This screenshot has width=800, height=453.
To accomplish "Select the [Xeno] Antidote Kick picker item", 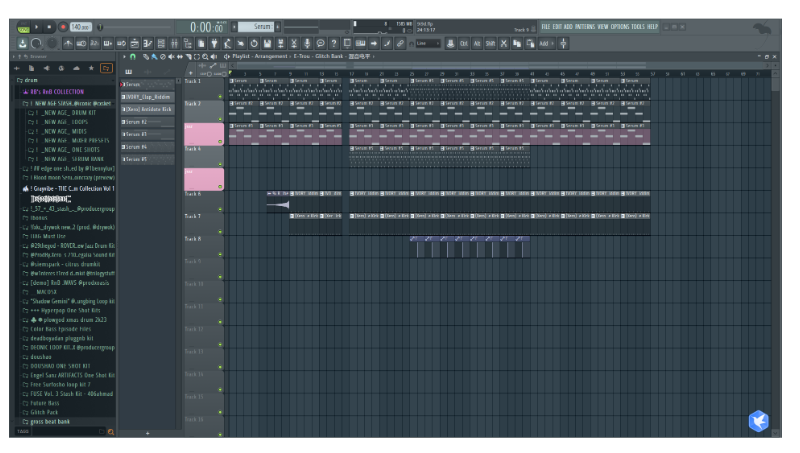I will pos(147,109).
